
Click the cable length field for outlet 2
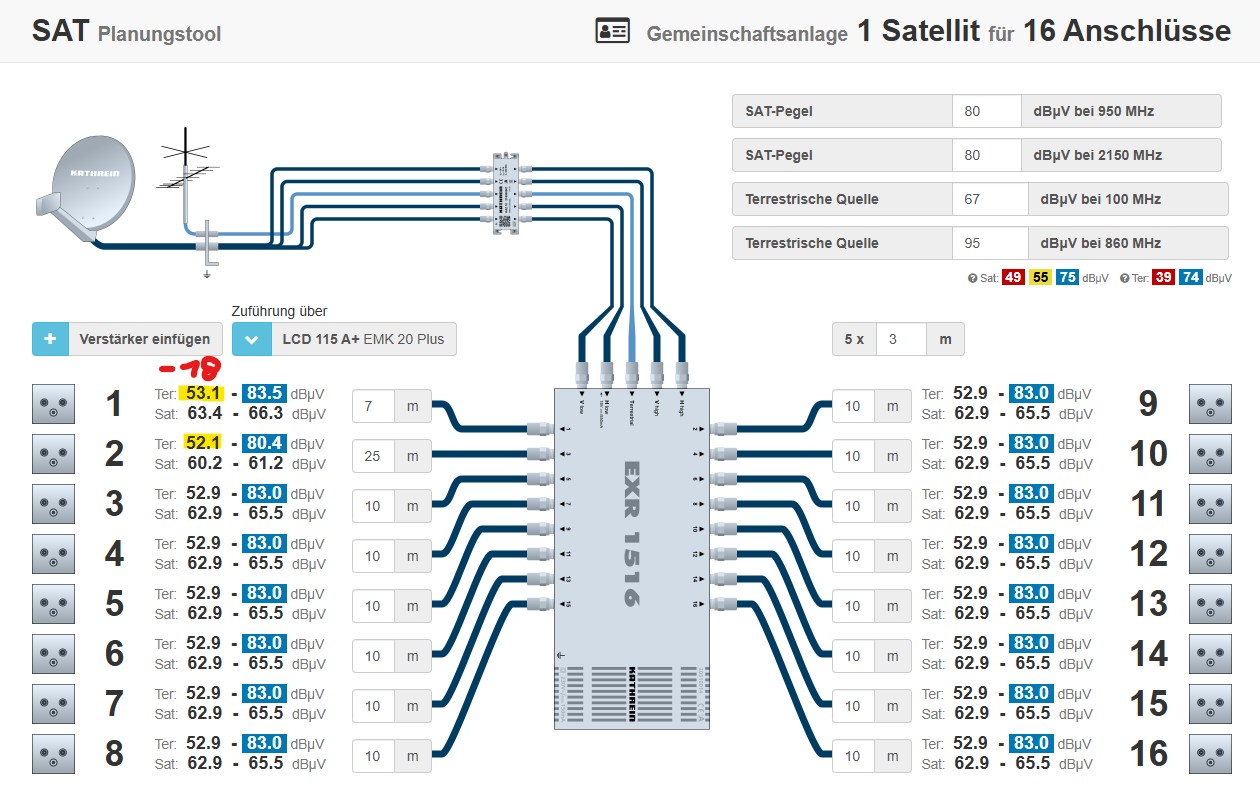tap(373, 456)
